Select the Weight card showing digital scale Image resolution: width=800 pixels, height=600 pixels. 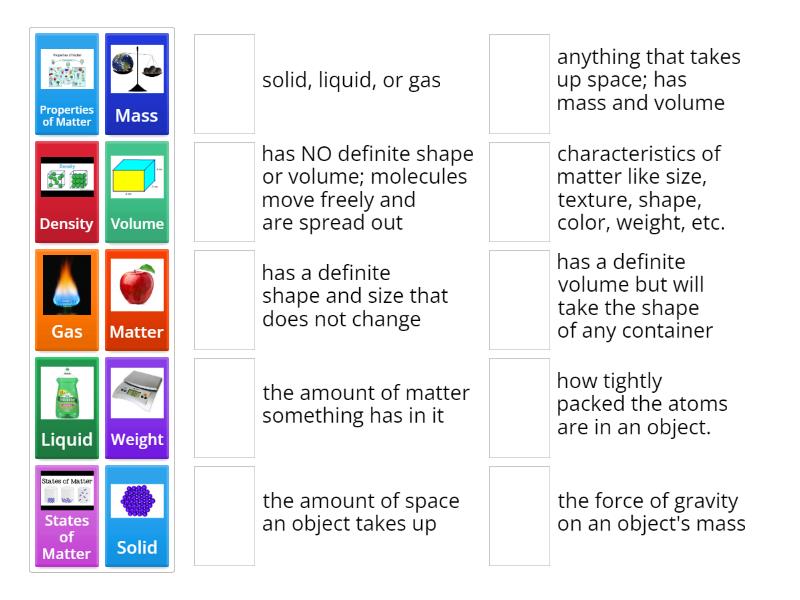click(137, 406)
